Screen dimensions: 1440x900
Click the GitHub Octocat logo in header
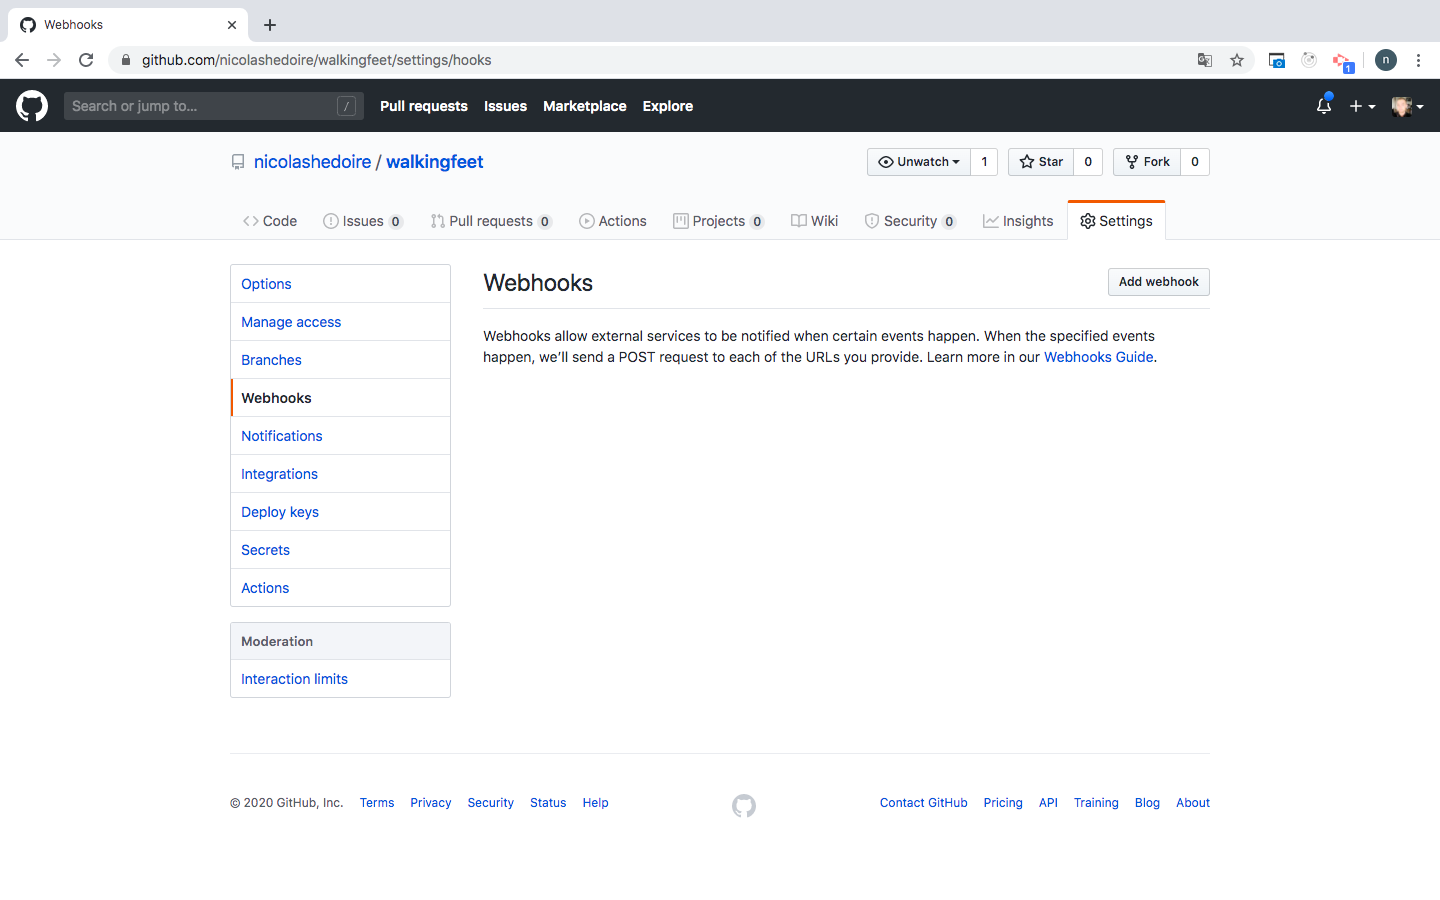click(32, 106)
